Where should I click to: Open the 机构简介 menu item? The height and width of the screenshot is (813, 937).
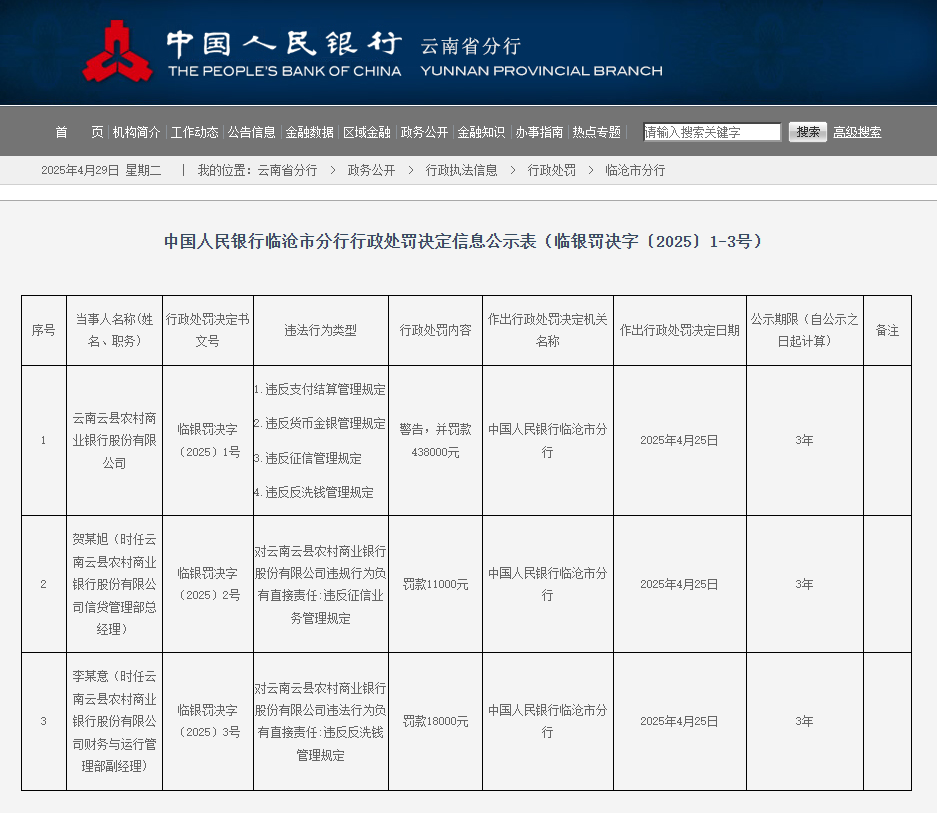[x=136, y=132]
